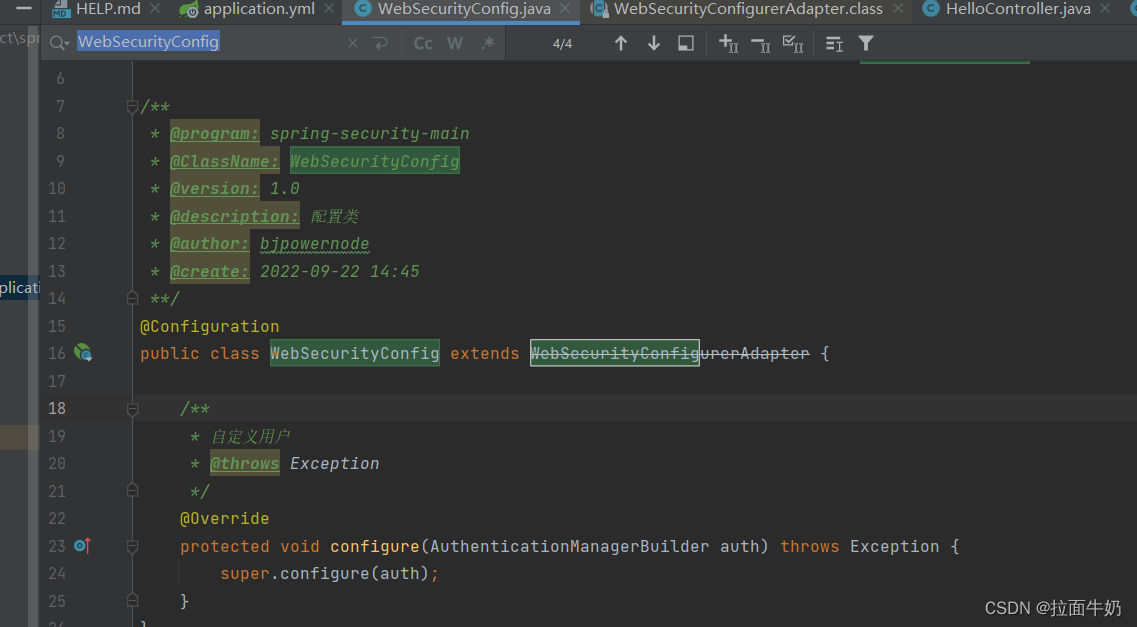The height and width of the screenshot is (627, 1137).
Task: Open search history dropdown magnifier
Action: pyautogui.click(x=59, y=43)
